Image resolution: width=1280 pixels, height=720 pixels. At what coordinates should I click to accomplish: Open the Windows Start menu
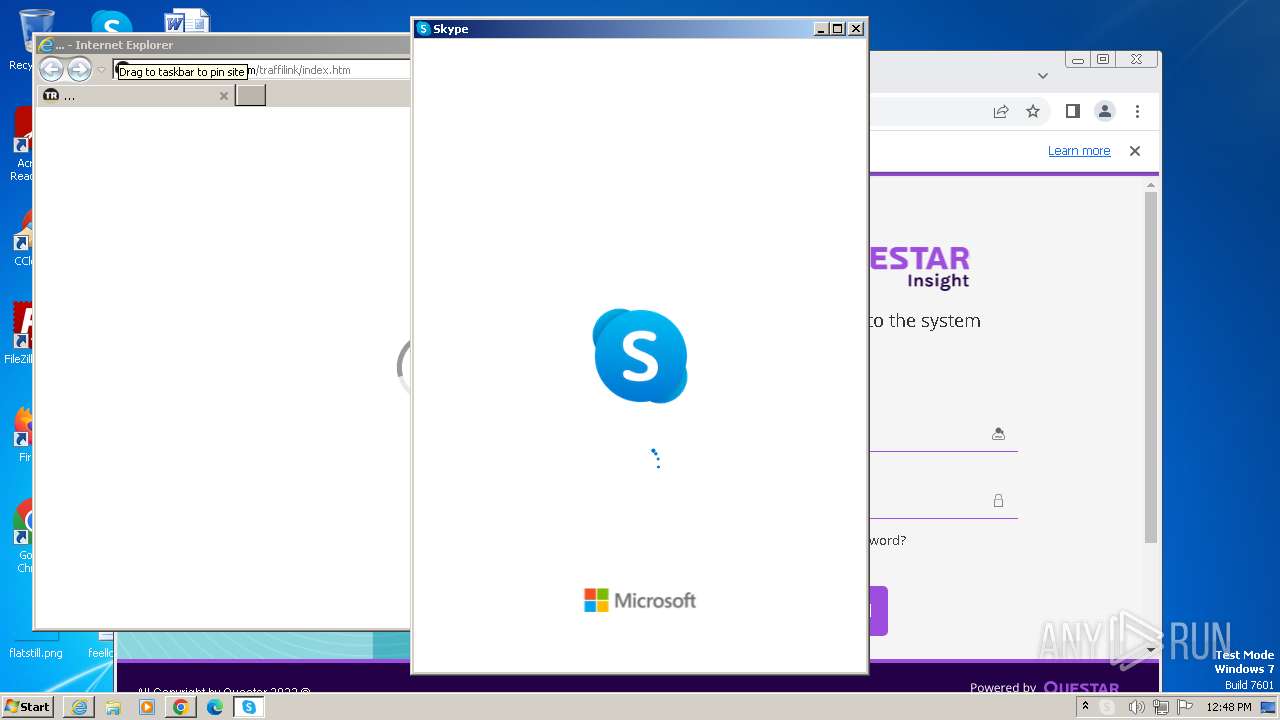point(28,706)
